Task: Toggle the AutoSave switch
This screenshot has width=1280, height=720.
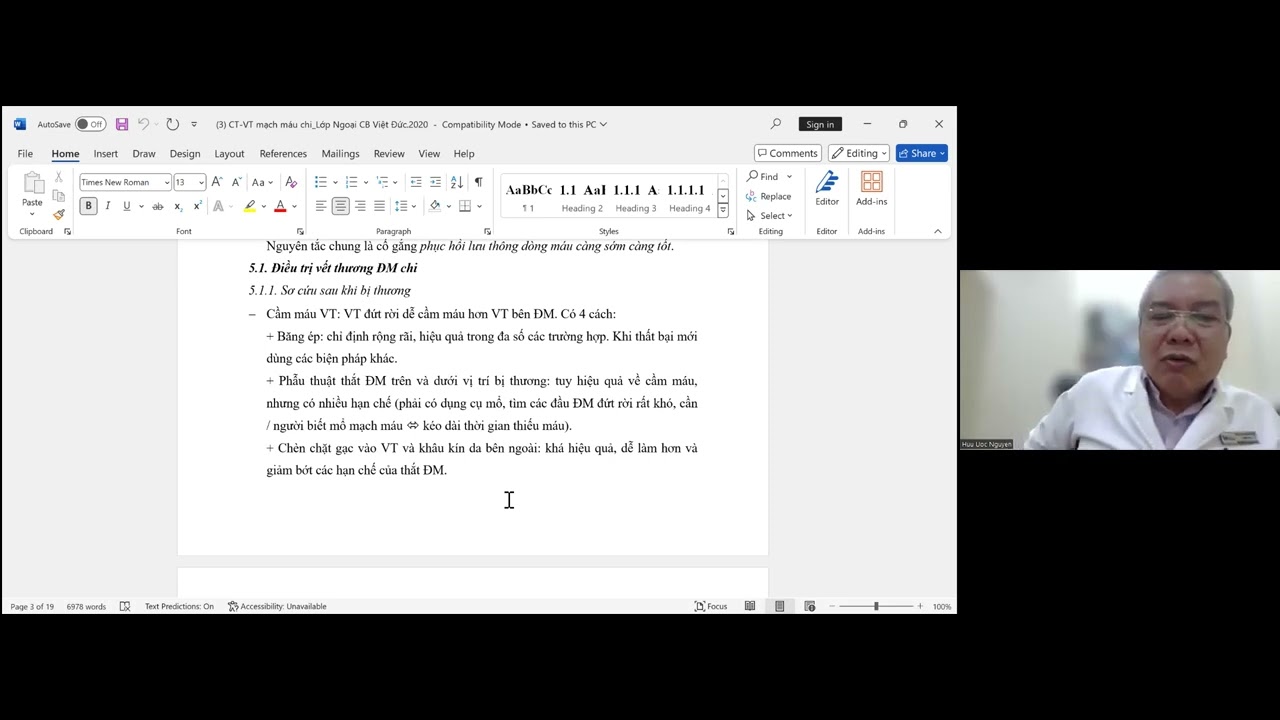Action: pyautogui.click(x=90, y=124)
